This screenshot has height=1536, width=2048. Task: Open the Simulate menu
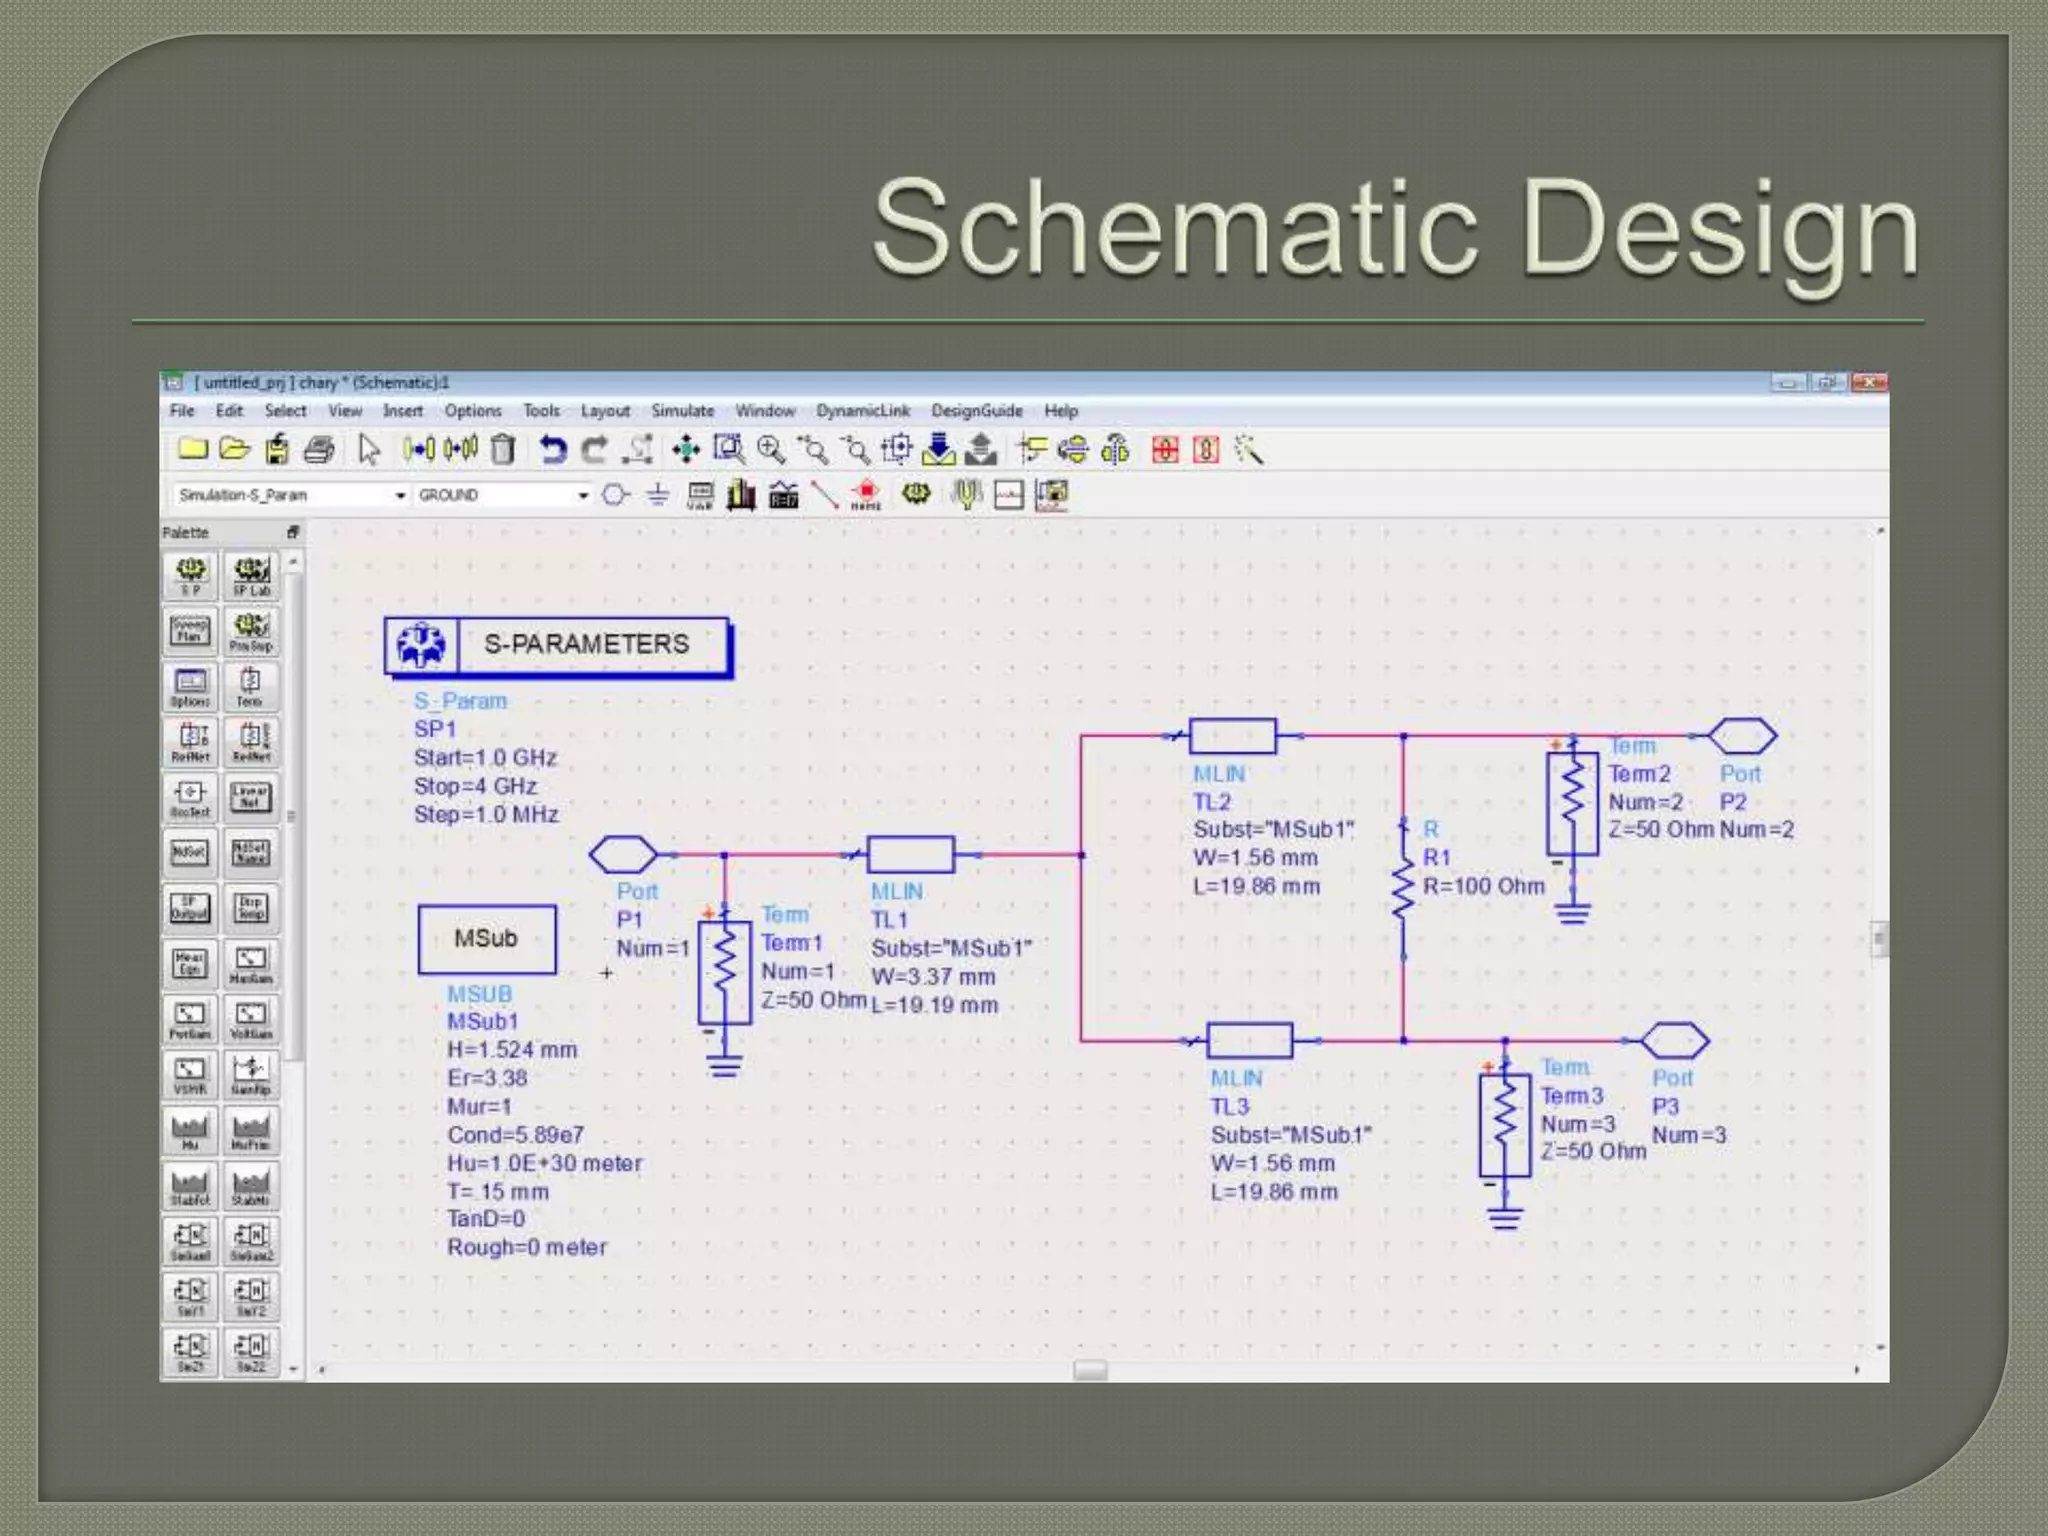point(682,411)
